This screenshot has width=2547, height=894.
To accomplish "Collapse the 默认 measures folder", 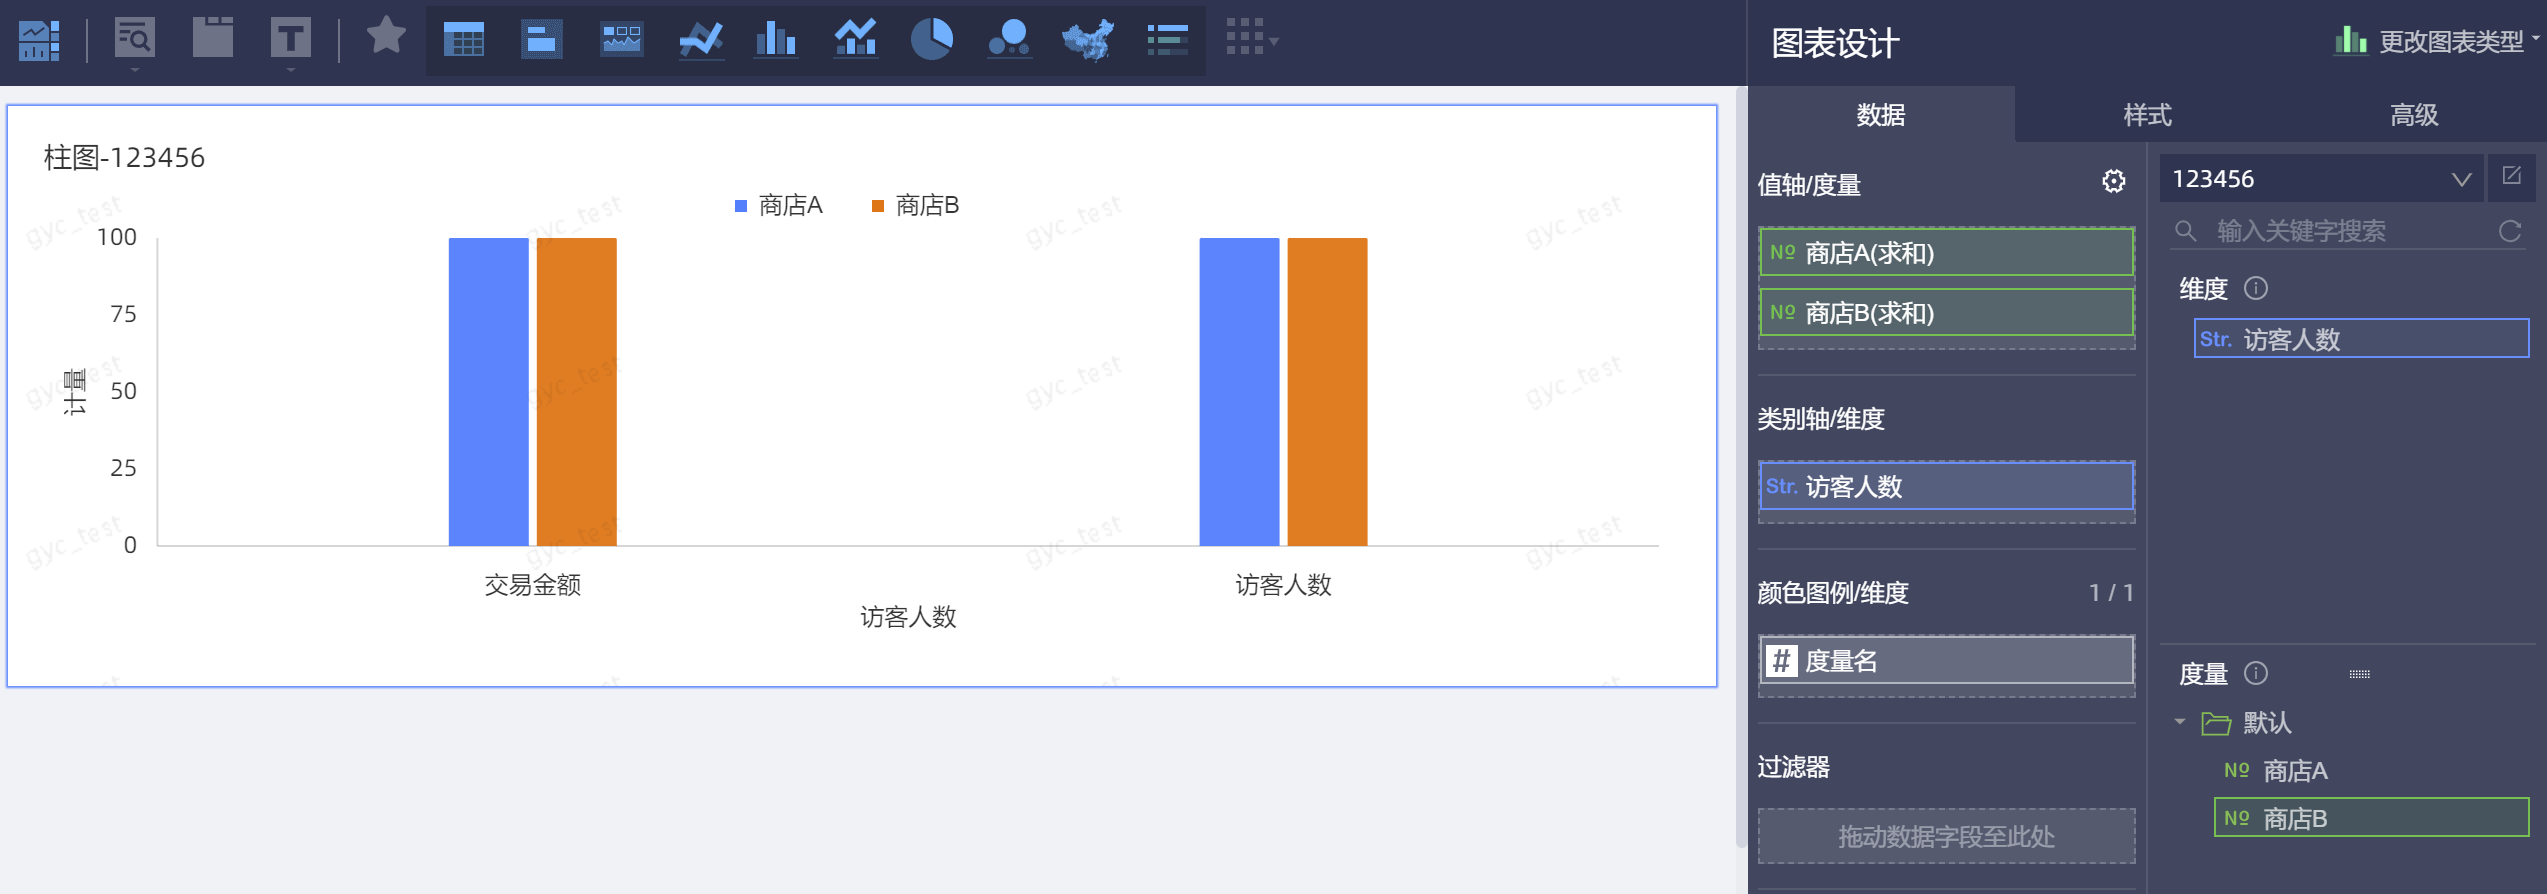I will click(2180, 722).
